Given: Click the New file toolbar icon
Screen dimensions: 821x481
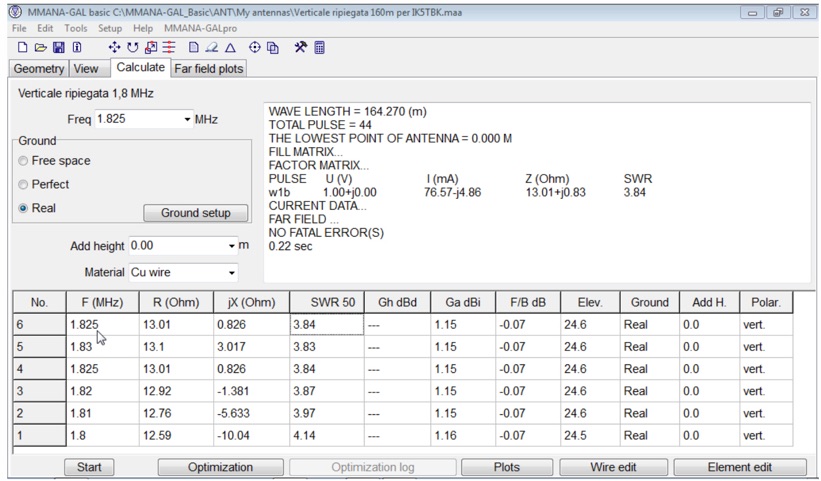Looking at the screenshot, I should [x=23, y=48].
